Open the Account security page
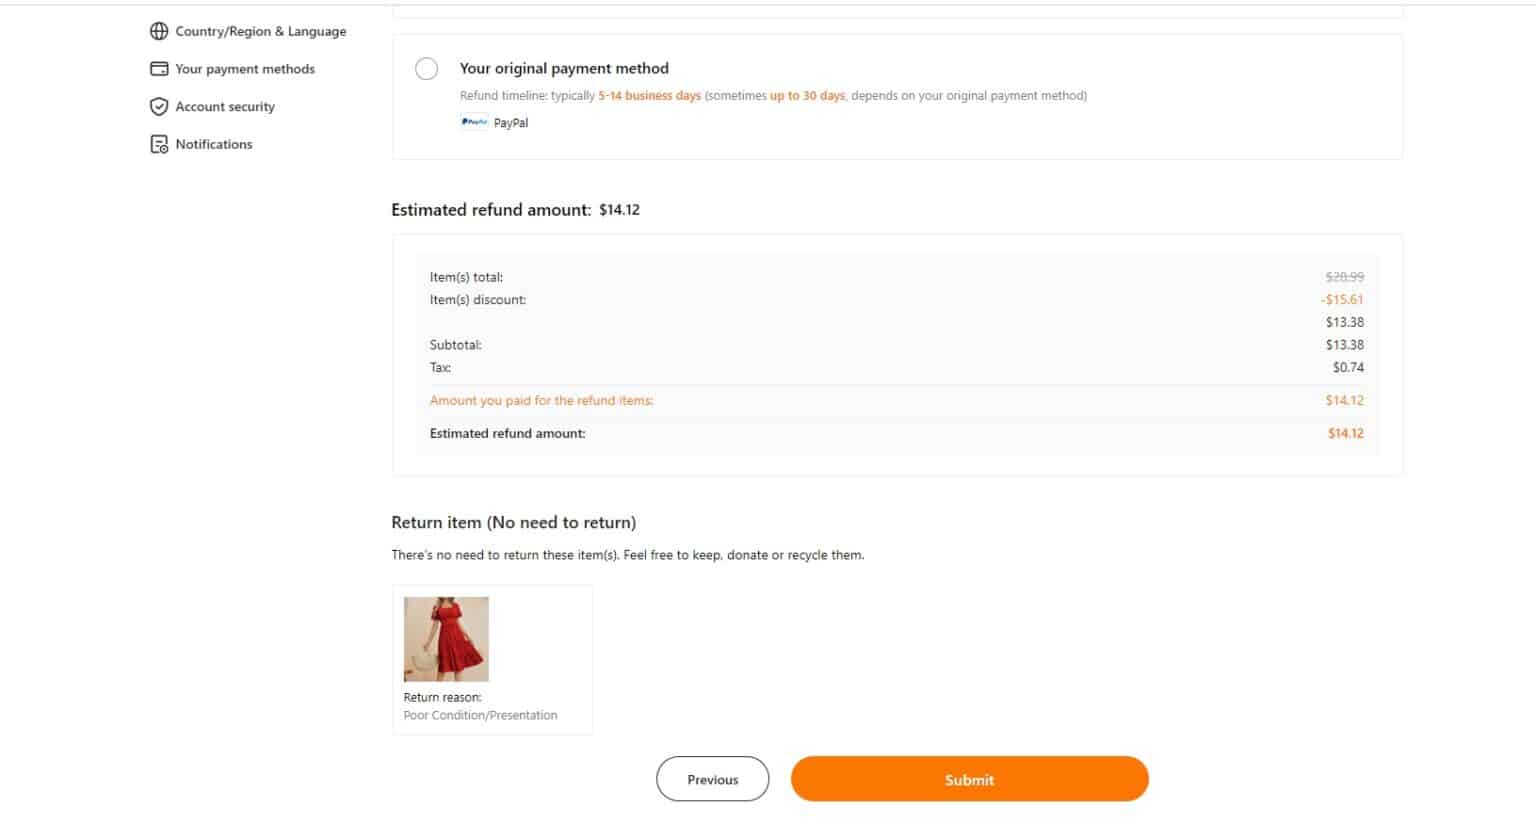 [x=225, y=106]
